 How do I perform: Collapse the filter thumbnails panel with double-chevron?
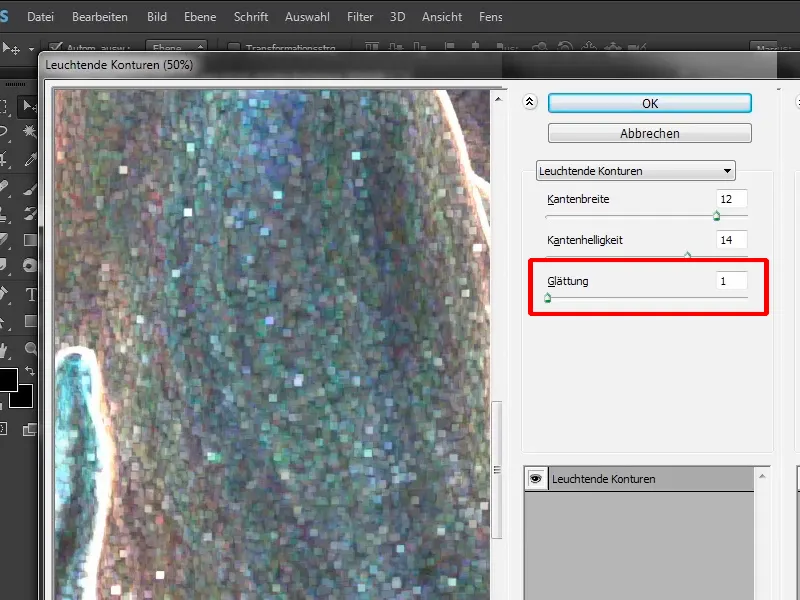pos(530,102)
